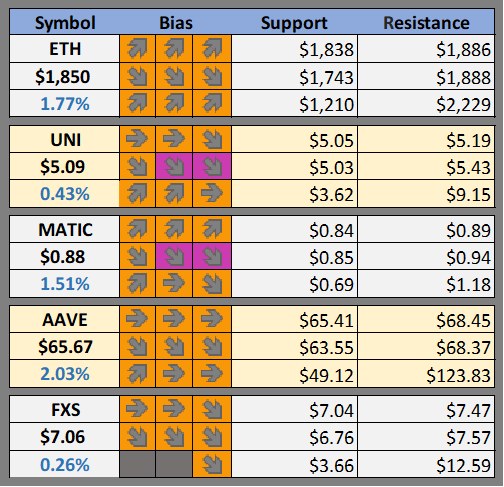Click the down arrow in the UNI $5.05 support row

pyautogui.click(x=212, y=139)
